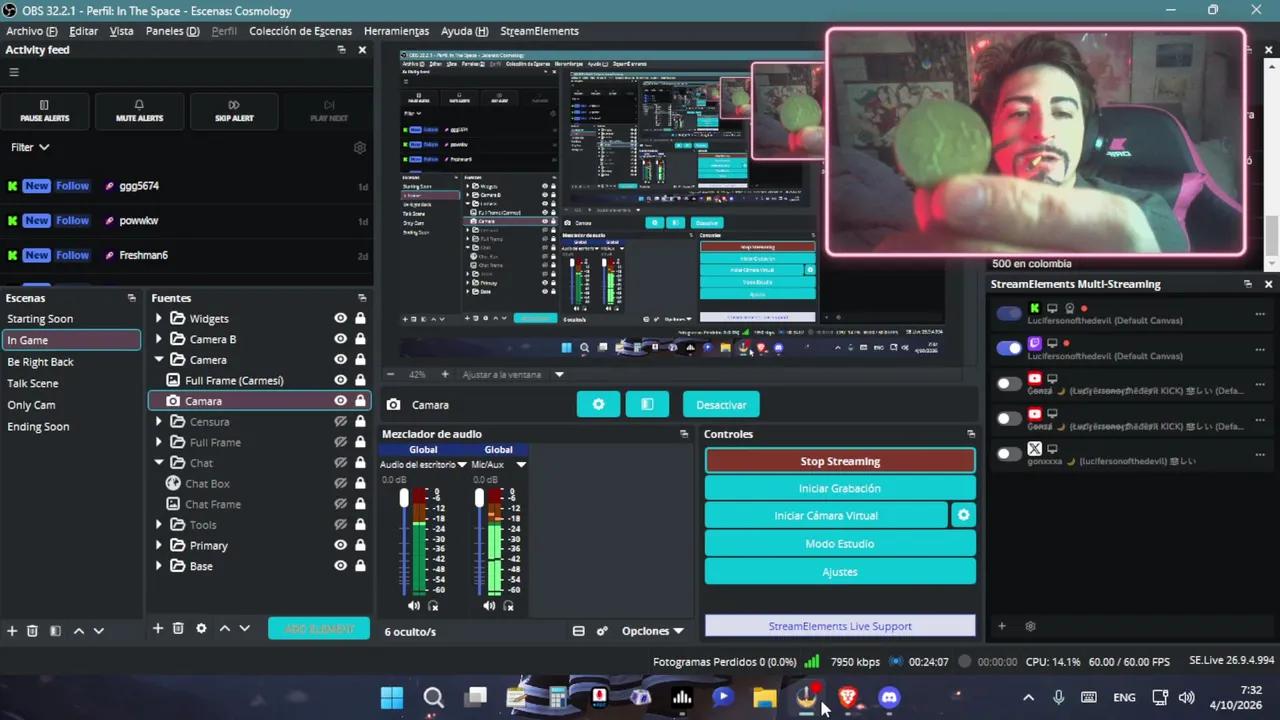
Task: Mute Audio del escritorio speaker icon
Action: [x=414, y=606]
